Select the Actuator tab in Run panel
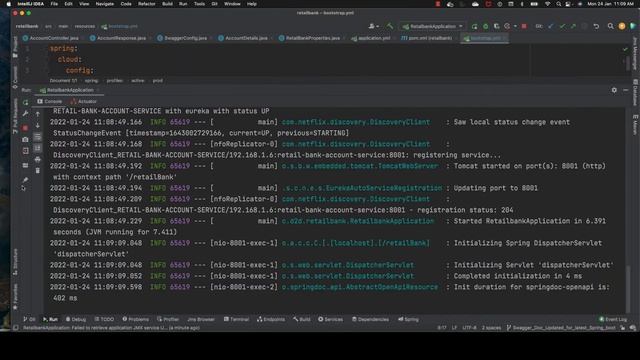The image size is (640, 360). click(x=84, y=101)
